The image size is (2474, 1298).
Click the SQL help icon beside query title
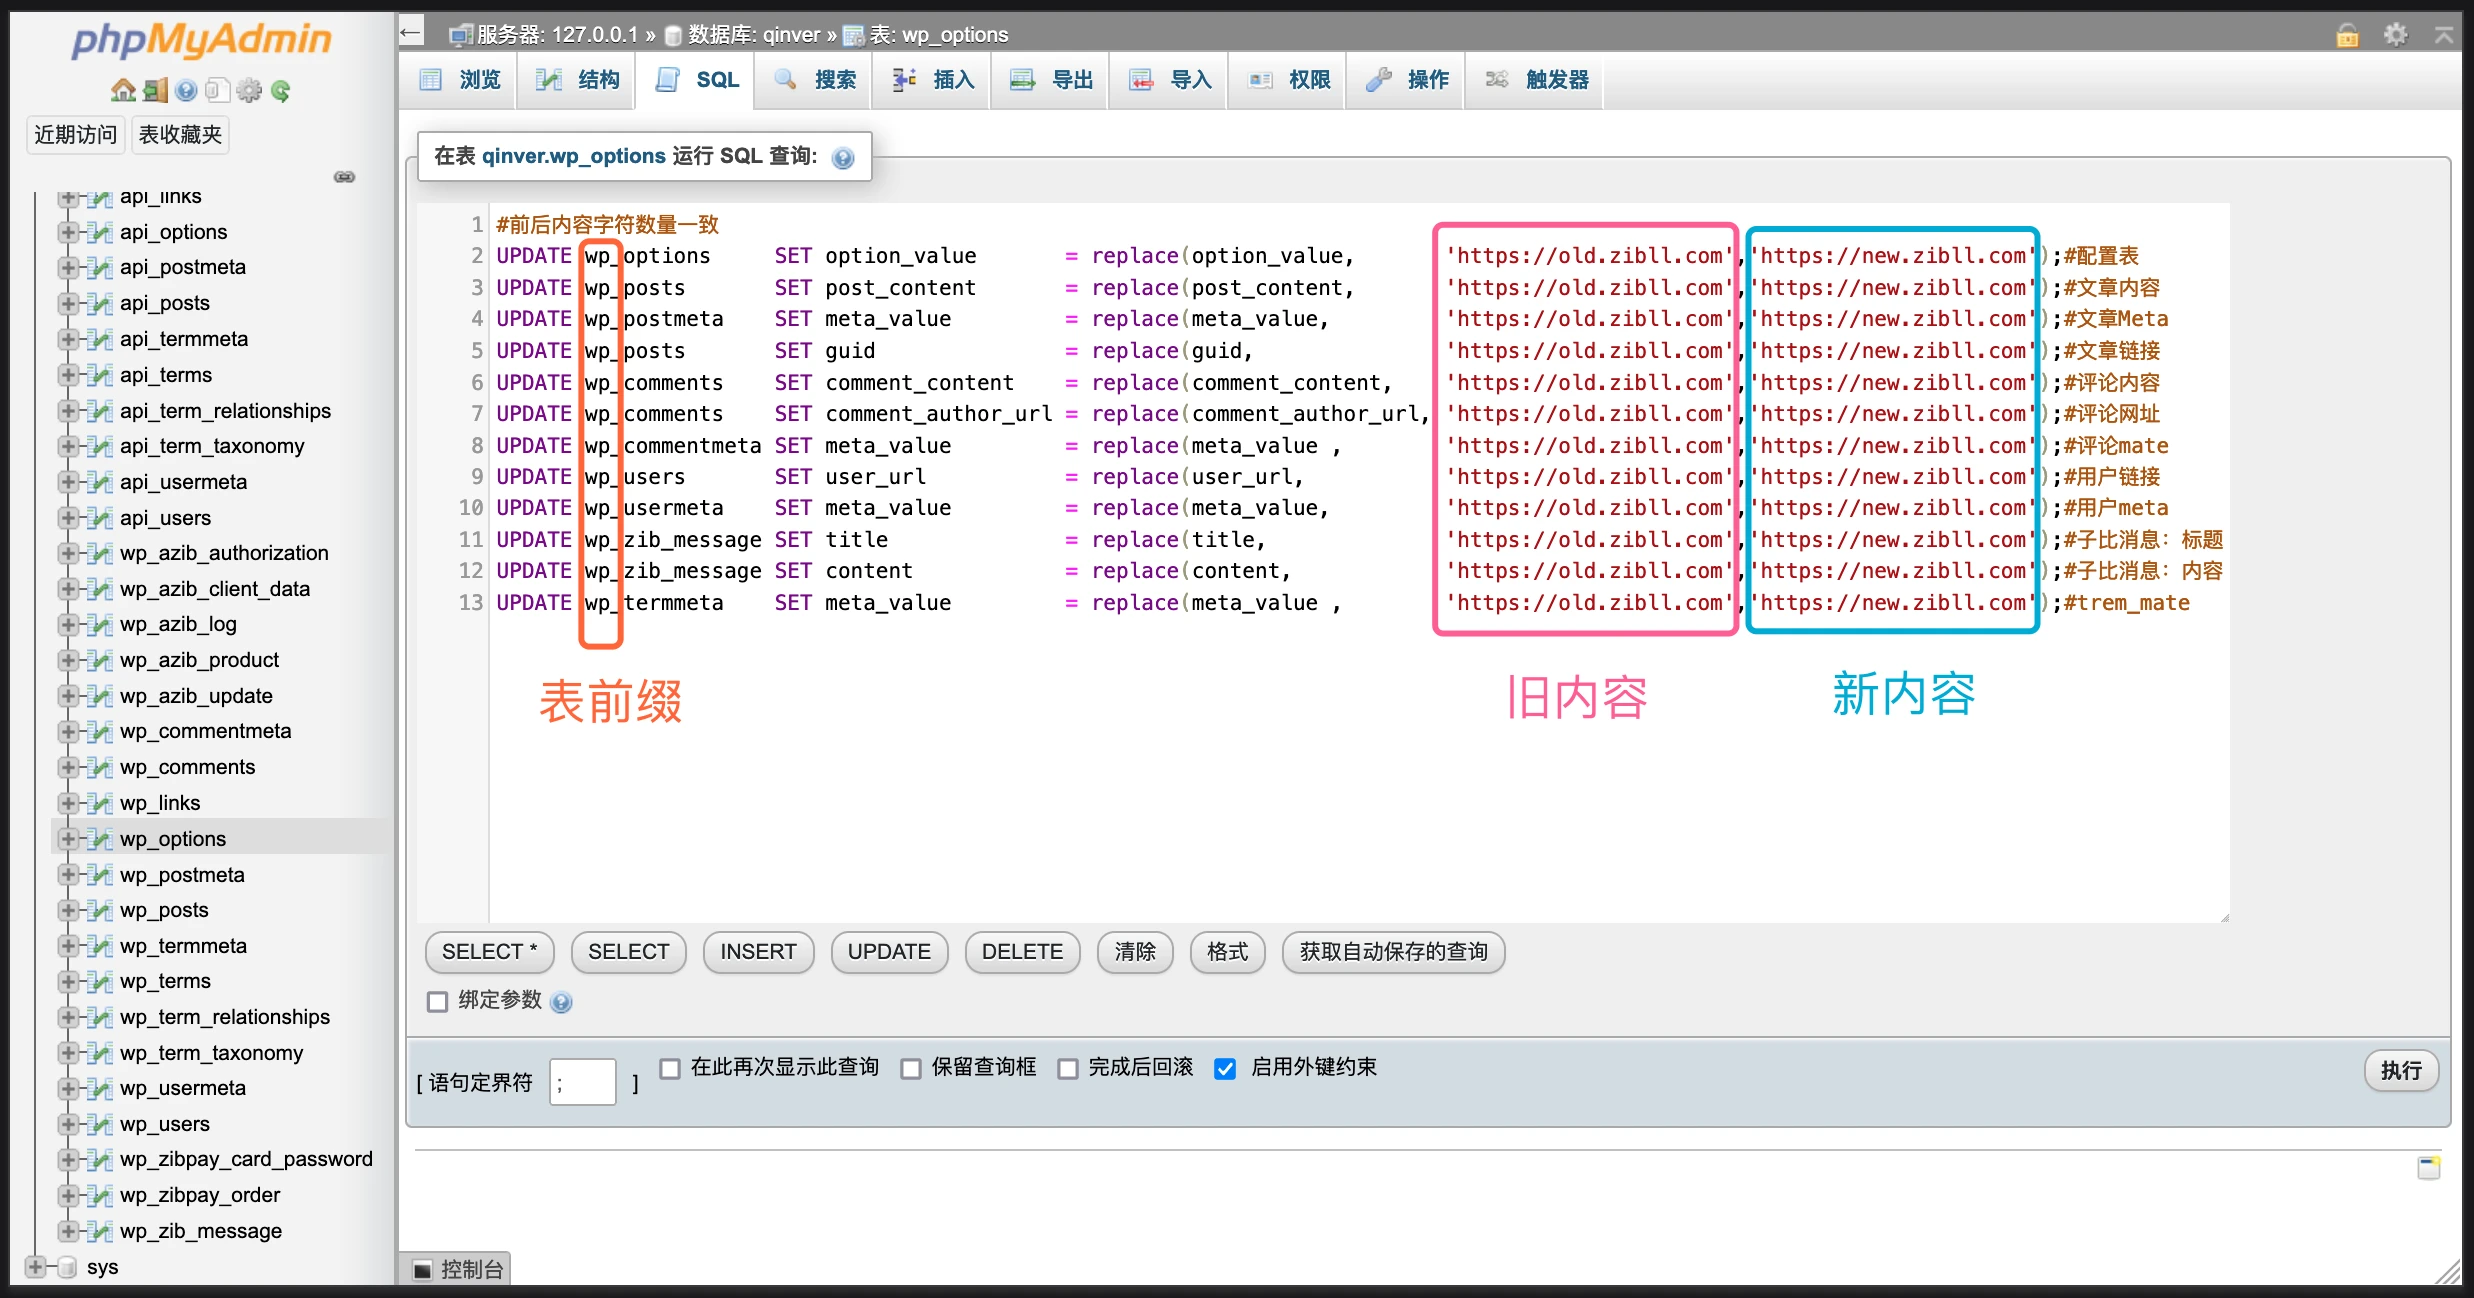(843, 158)
